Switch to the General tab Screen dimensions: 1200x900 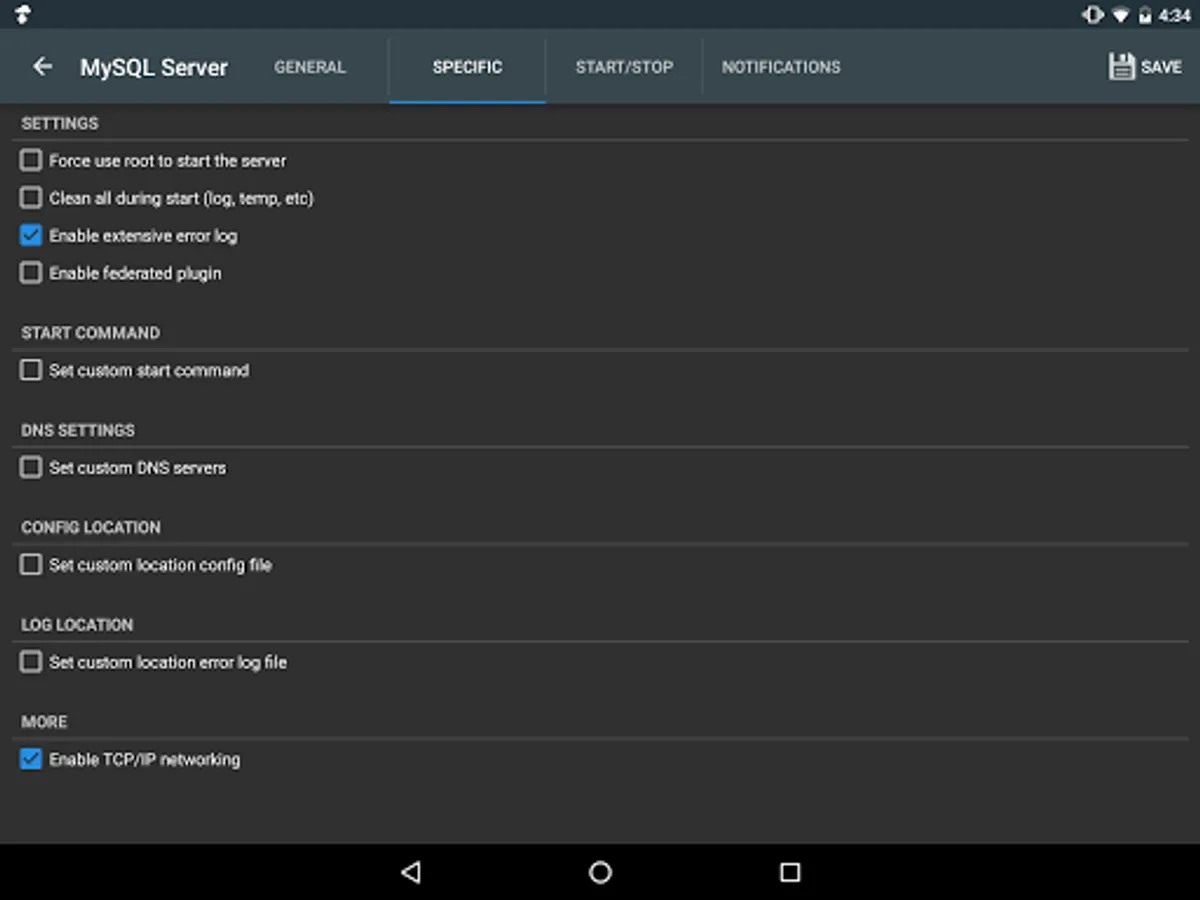point(310,67)
